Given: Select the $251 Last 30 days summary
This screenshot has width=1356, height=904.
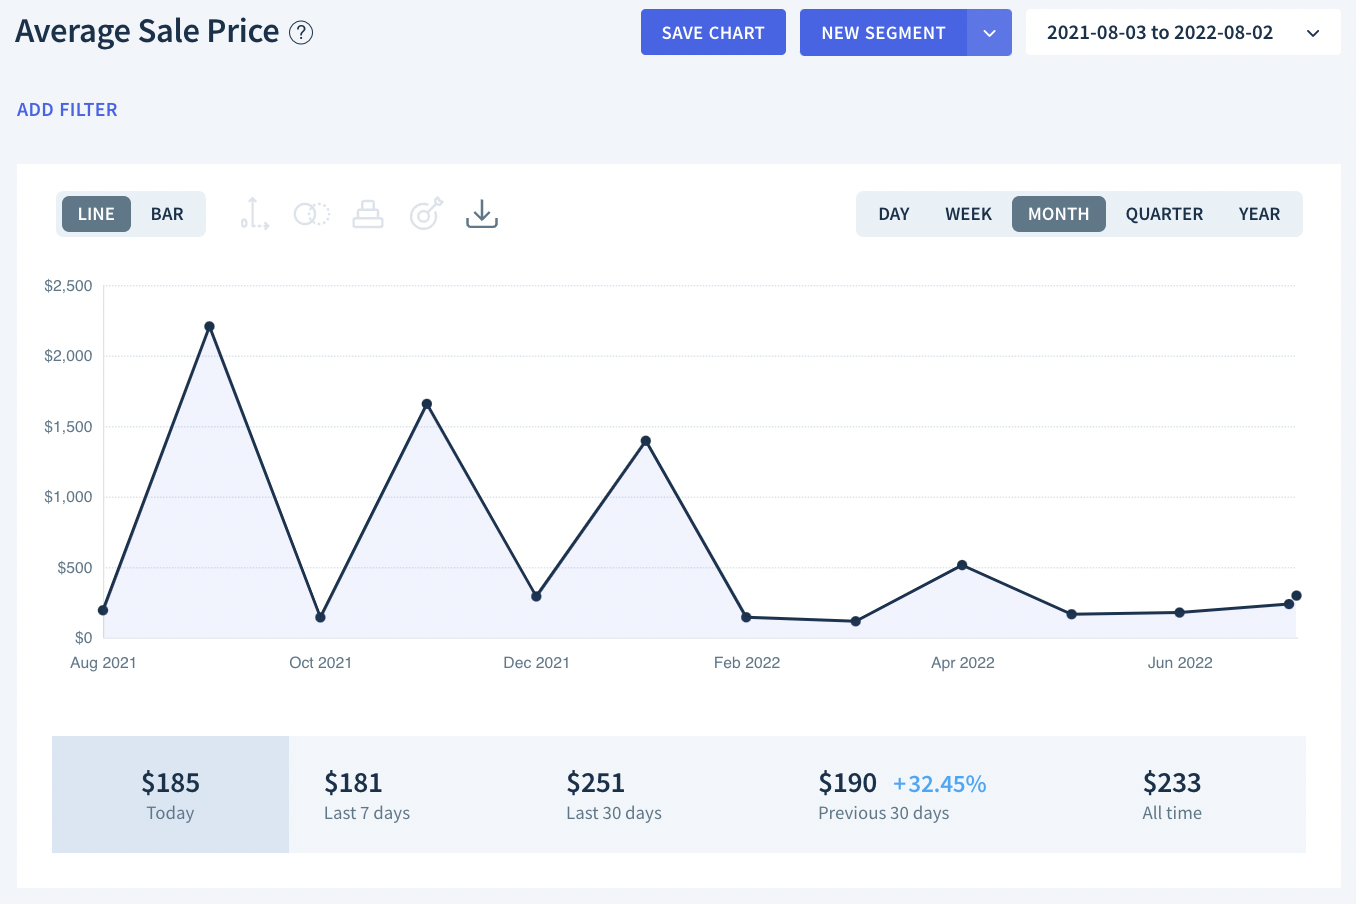Looking at the screenshot, I should [614, 795].
